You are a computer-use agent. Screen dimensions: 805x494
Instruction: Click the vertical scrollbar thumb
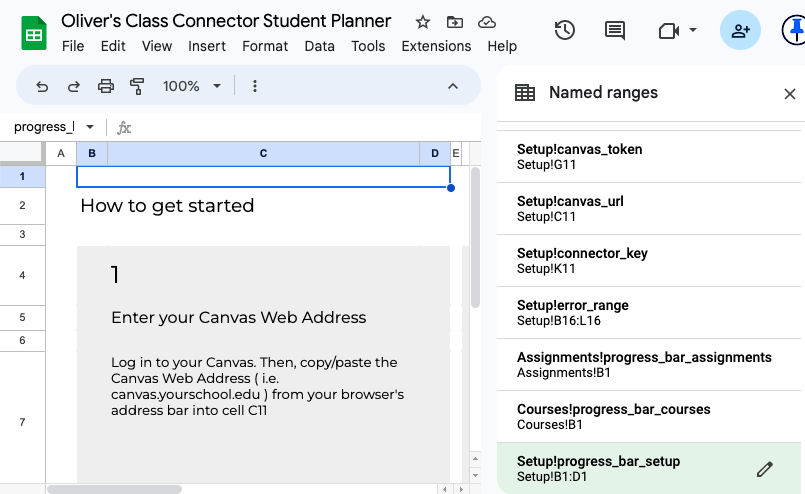(x=475, y=237)
